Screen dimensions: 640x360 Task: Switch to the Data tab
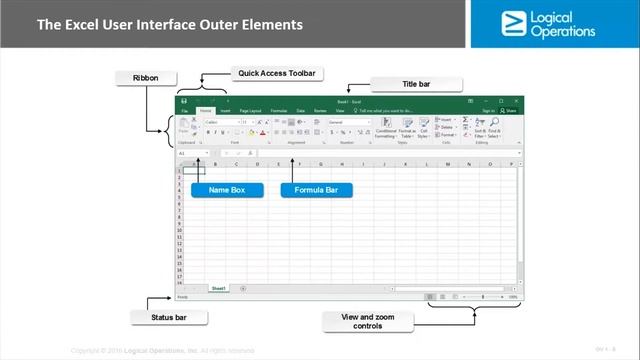click(x=301, y=111)
